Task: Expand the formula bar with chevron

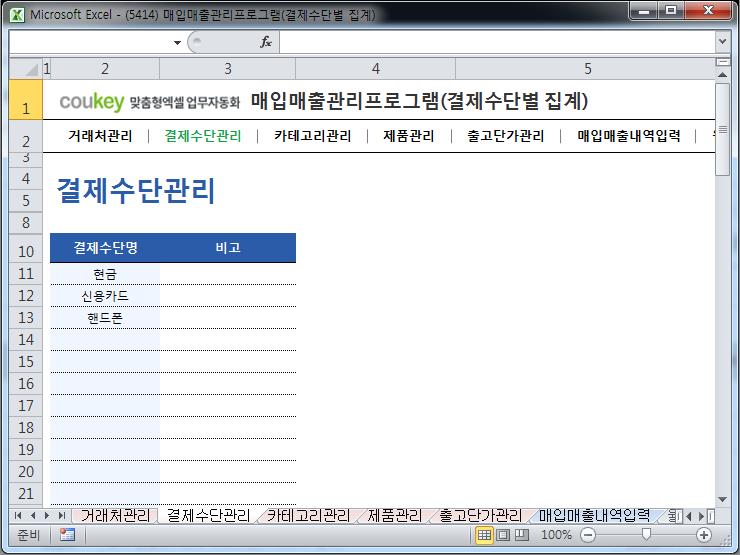Action: coord(722,42)
